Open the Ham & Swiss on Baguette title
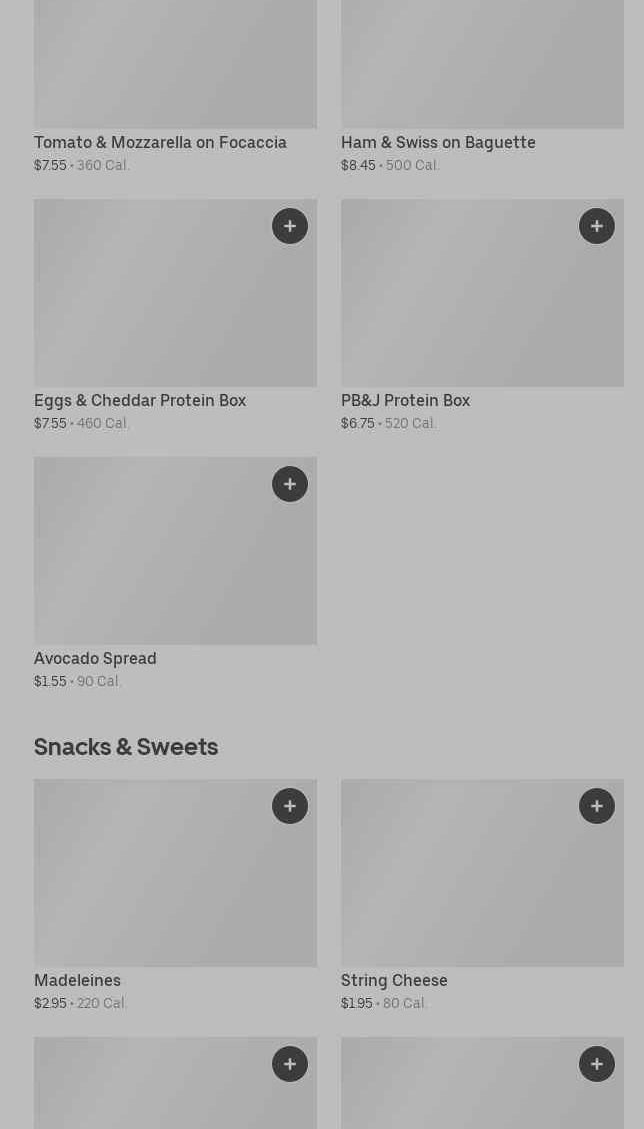The height and width of the screenshot is (1129, 644). click(x=438, y=143)
